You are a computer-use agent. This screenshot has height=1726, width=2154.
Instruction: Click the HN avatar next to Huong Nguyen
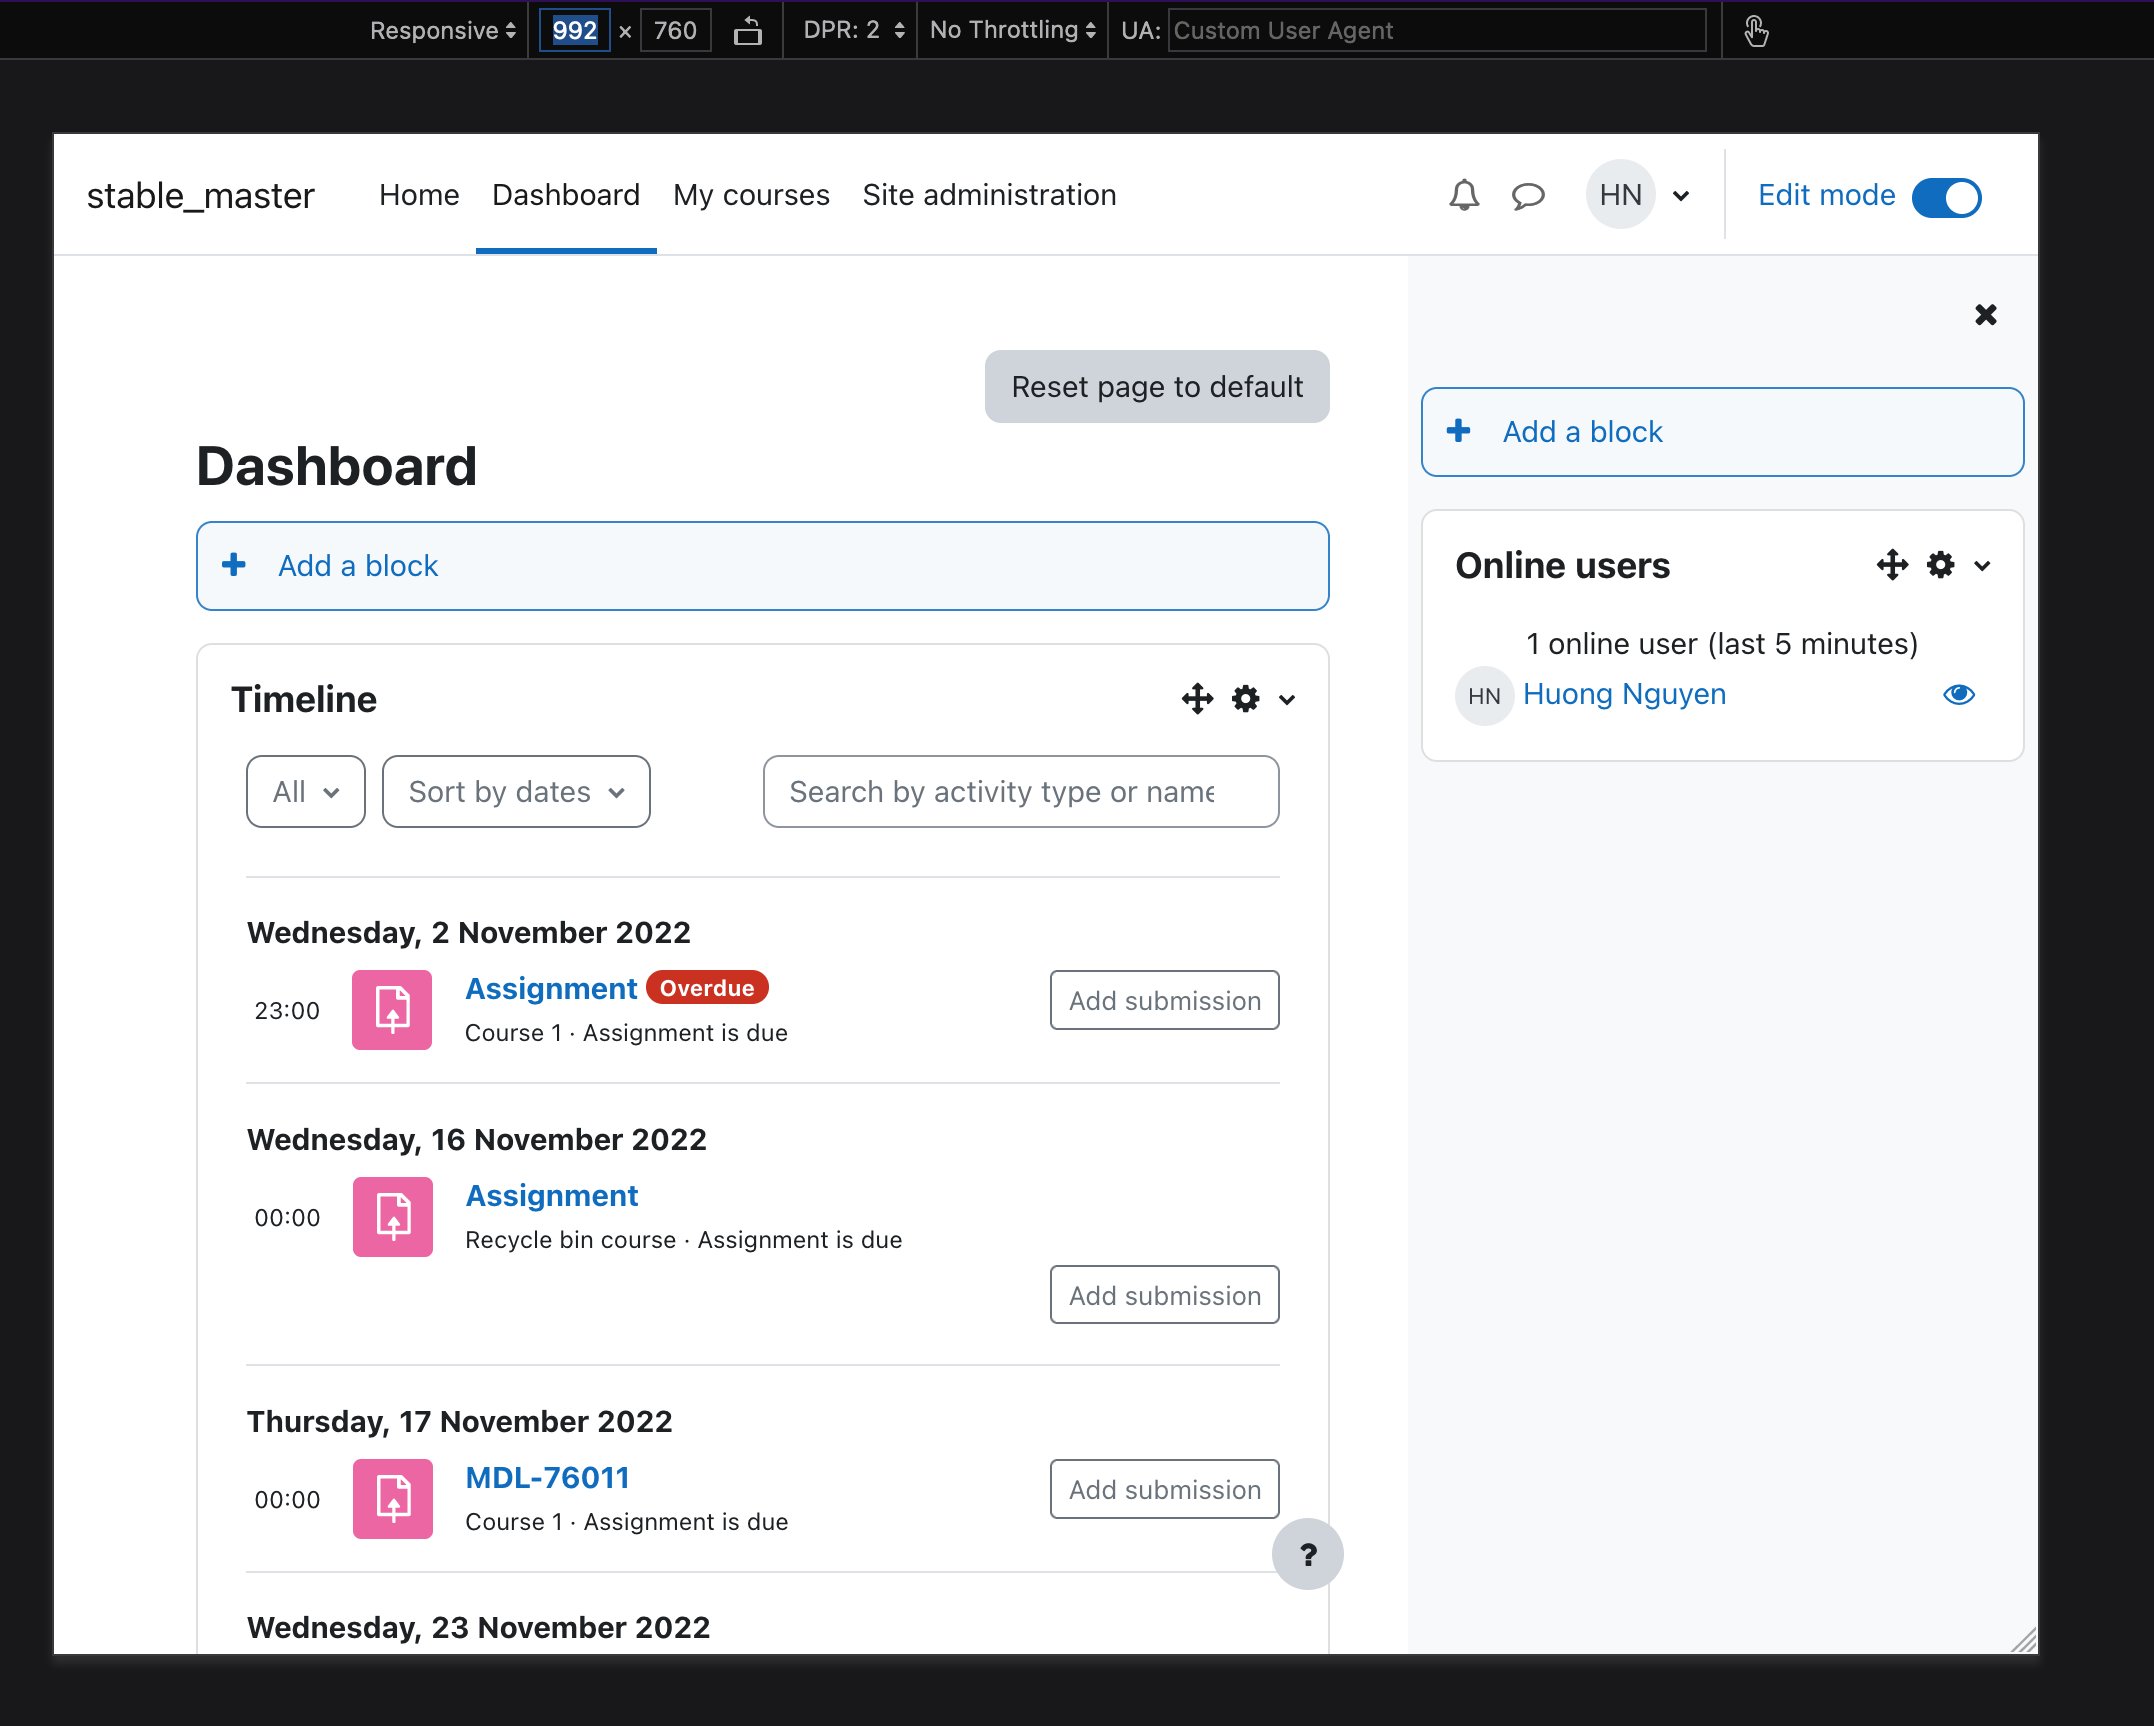1484,695
